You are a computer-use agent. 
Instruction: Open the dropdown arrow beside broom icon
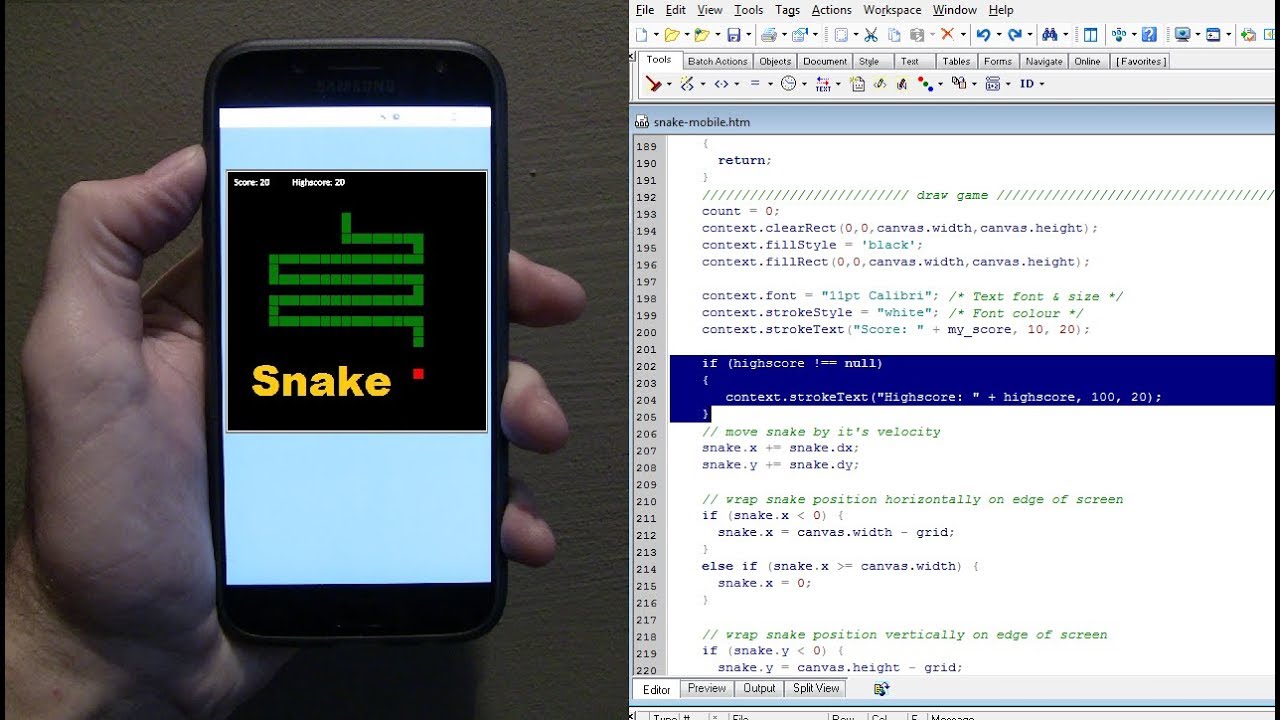[x=669, y=84]
